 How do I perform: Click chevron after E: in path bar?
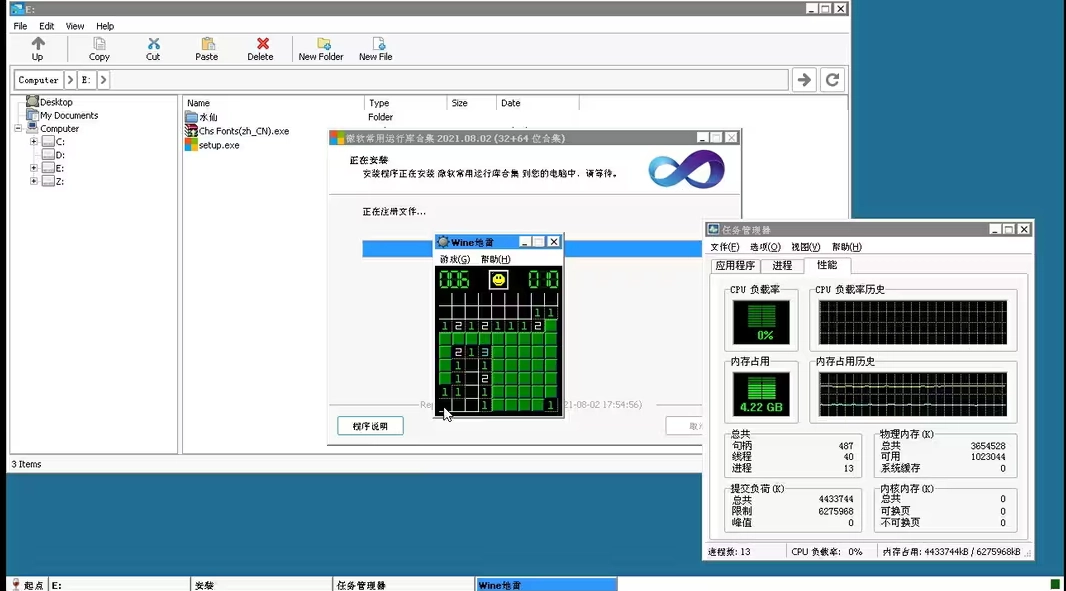tap(103, 80)
